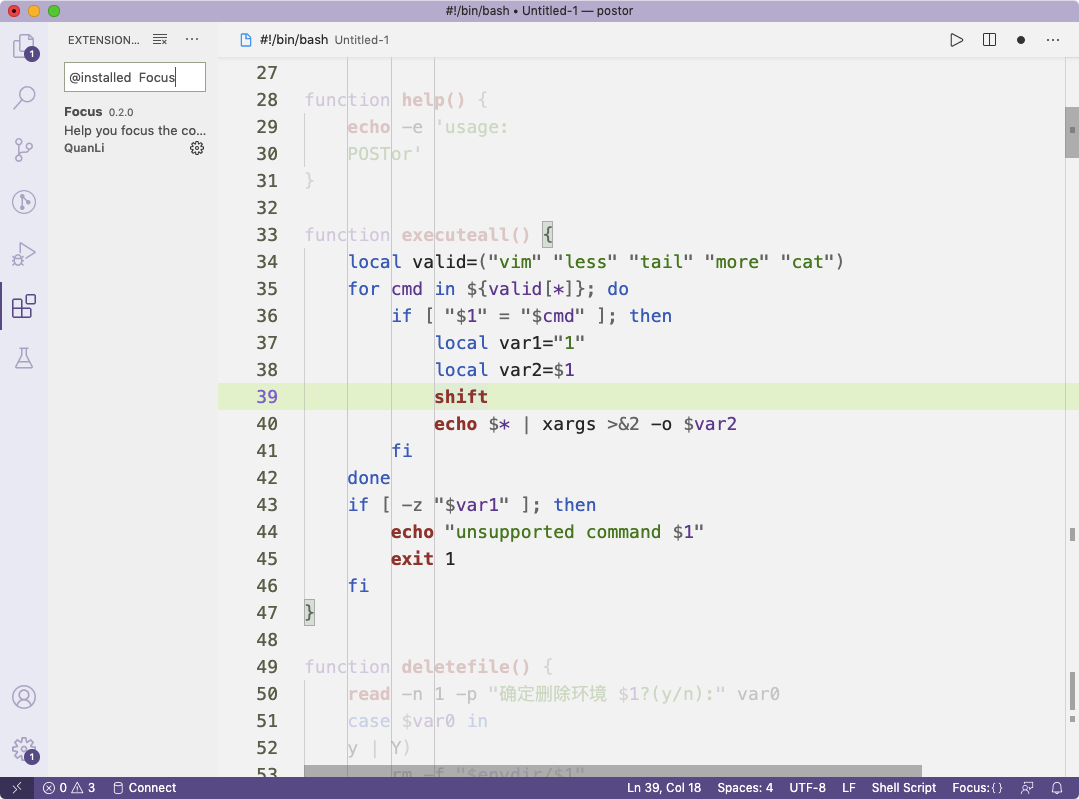The height and width of the screenshot is (799, 1079).
Task: Click 'done' keyword on line 42
Action: [369, 478]
